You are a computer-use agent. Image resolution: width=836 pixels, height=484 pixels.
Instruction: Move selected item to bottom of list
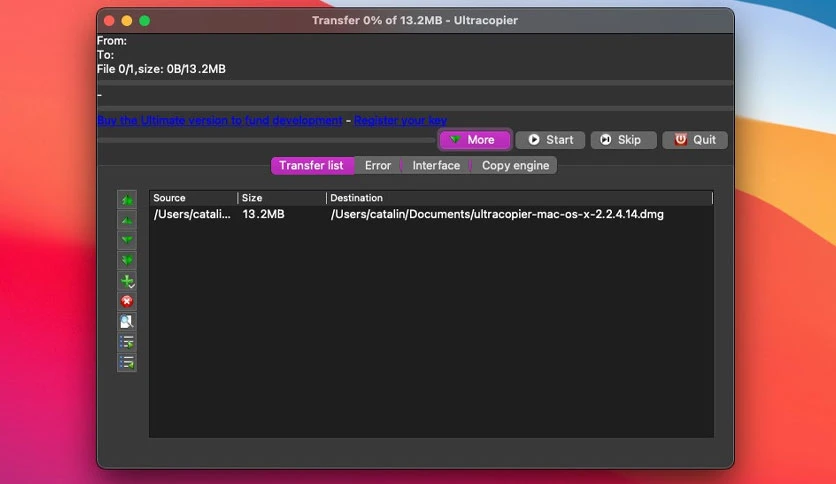(x=127, y=261)
